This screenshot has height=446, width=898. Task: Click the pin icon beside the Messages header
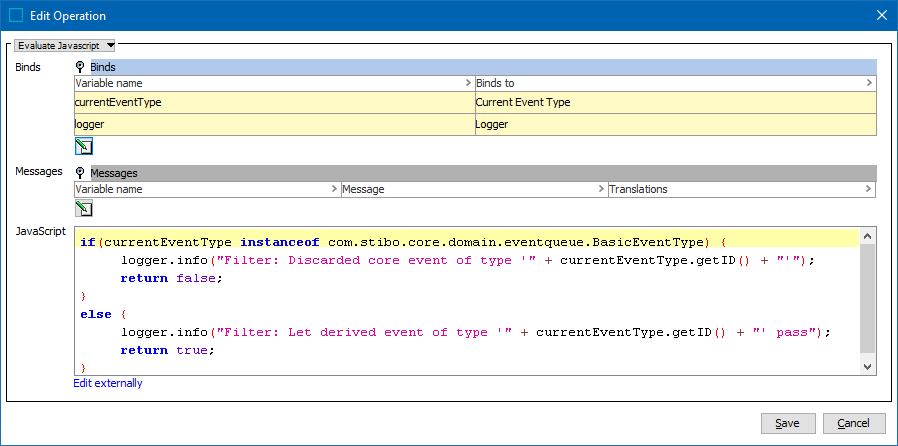coord(81,173)
